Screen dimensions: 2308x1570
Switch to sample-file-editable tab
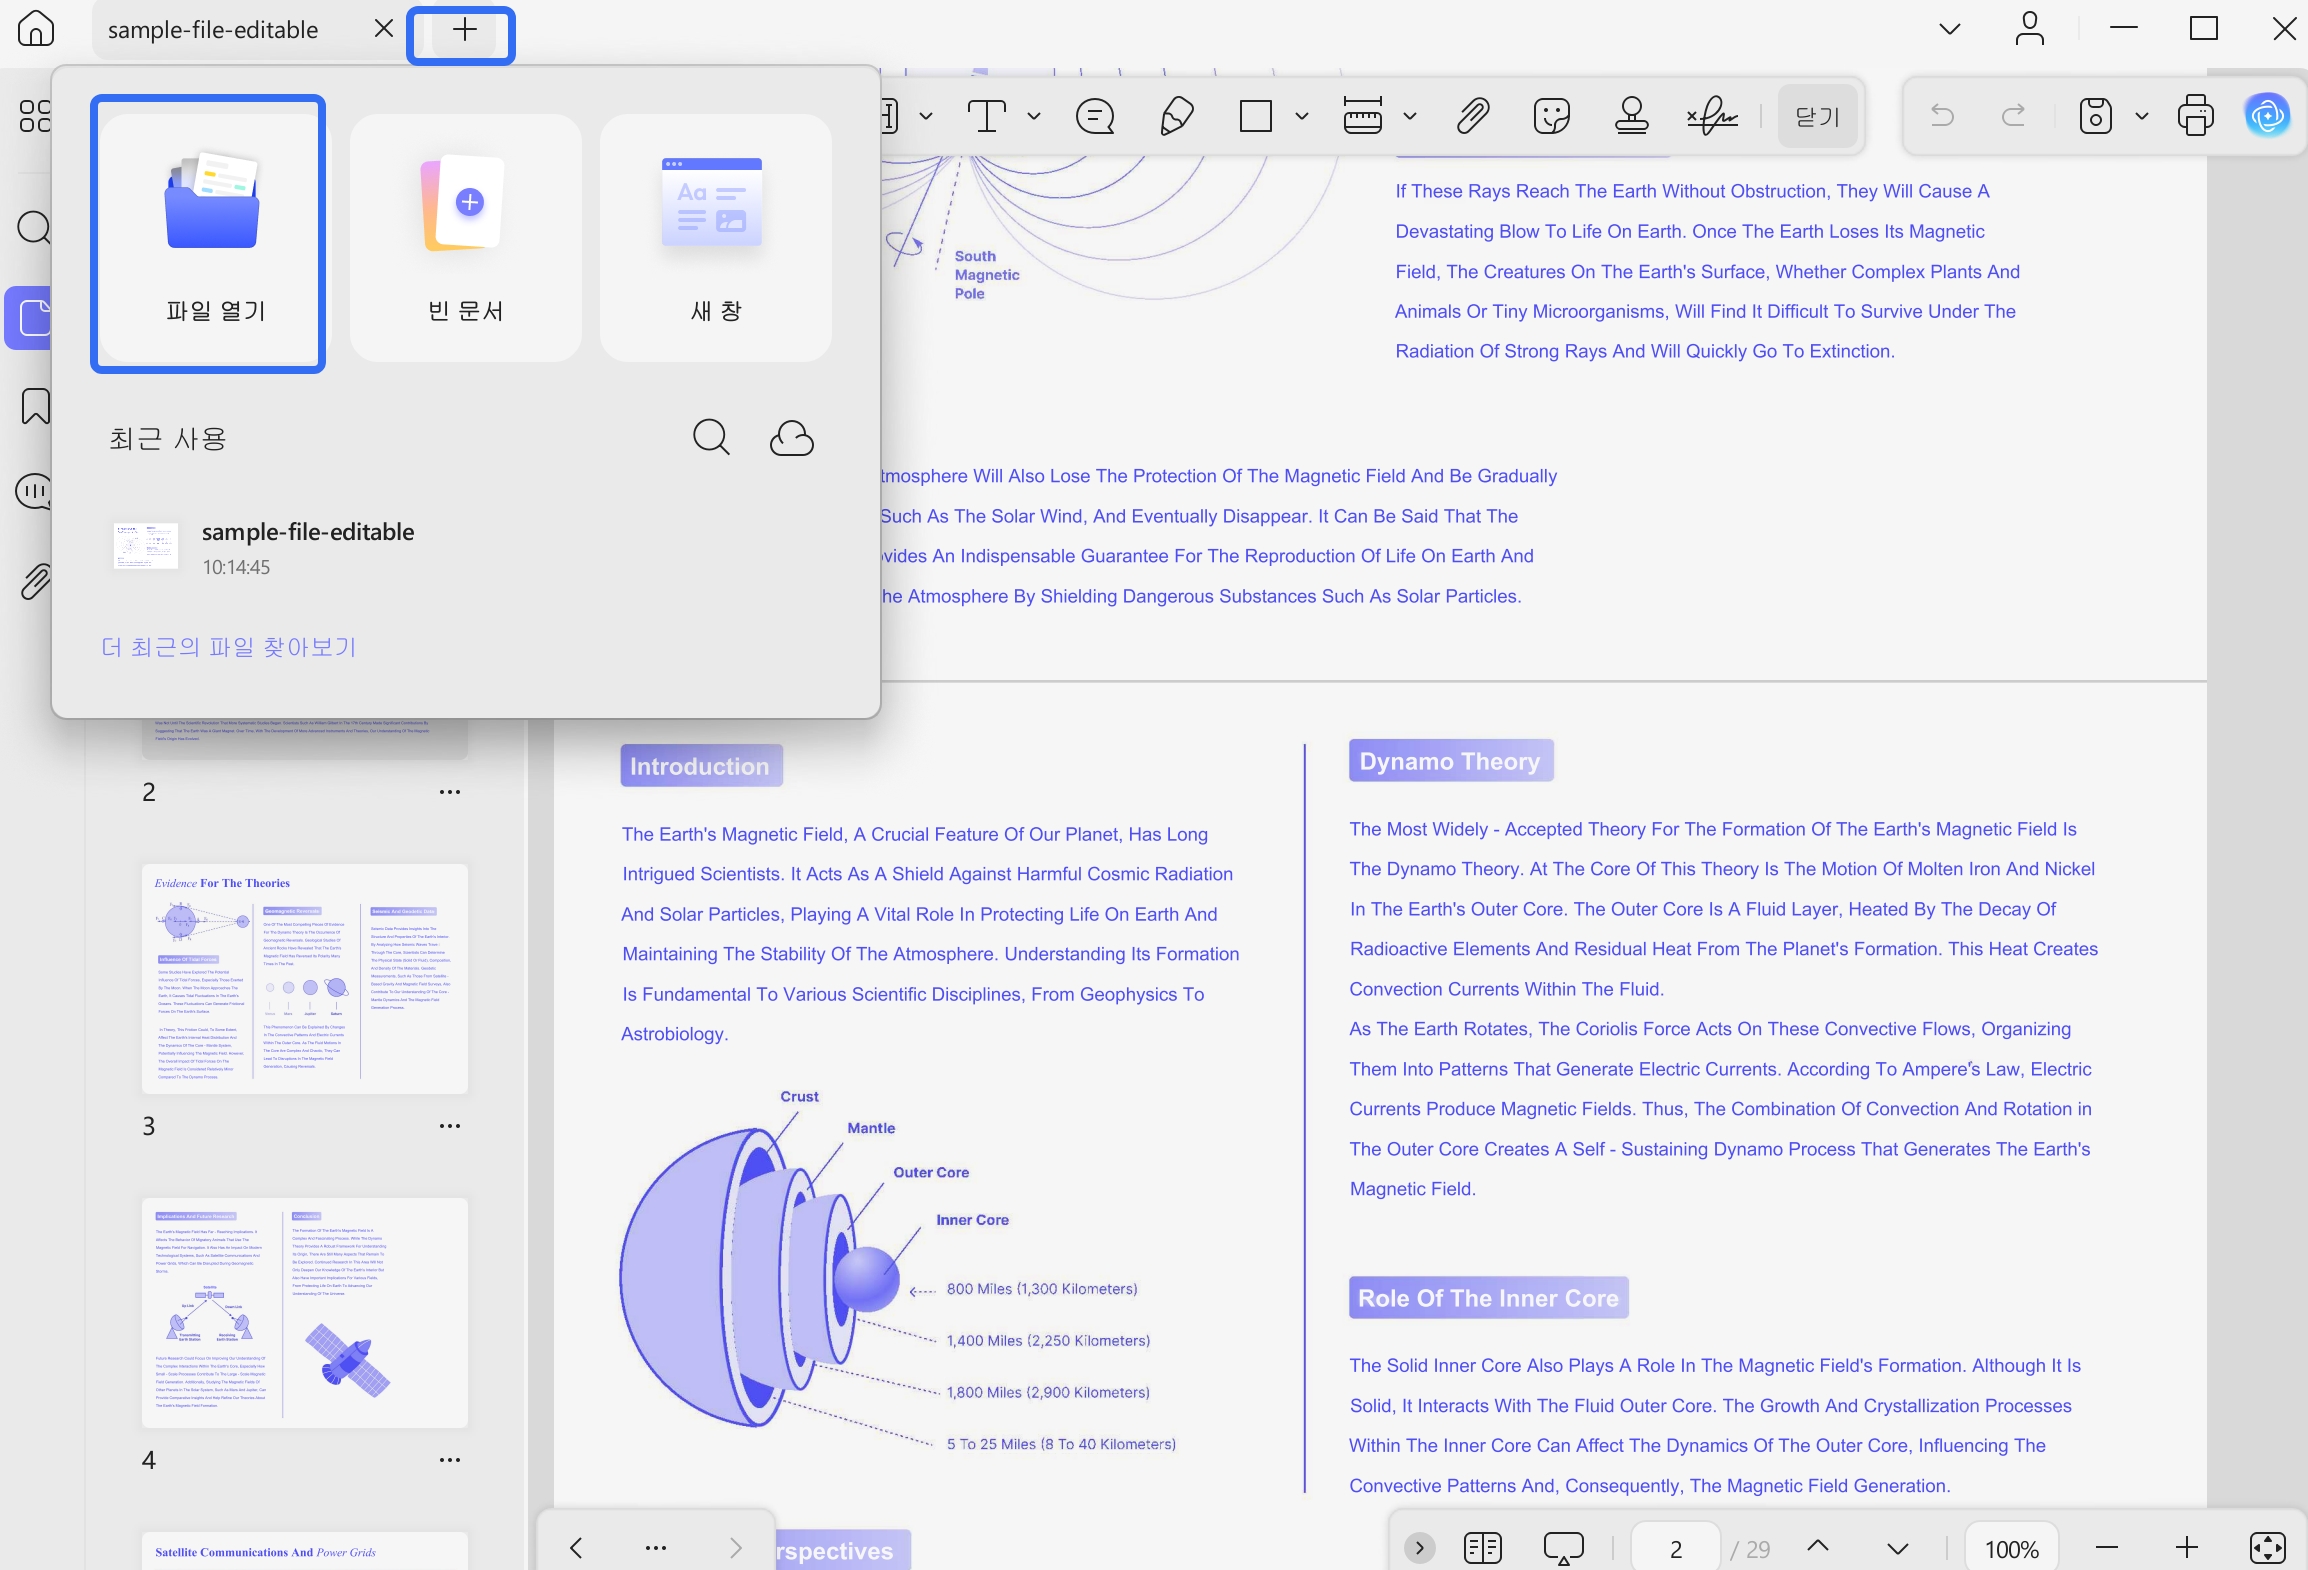point(213,30)
